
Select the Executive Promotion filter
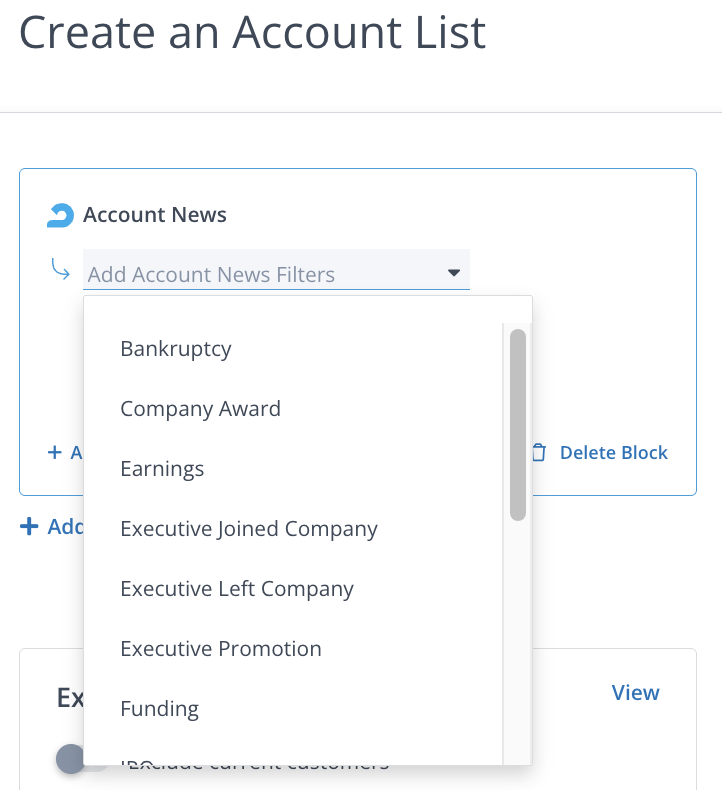(221, 649)
